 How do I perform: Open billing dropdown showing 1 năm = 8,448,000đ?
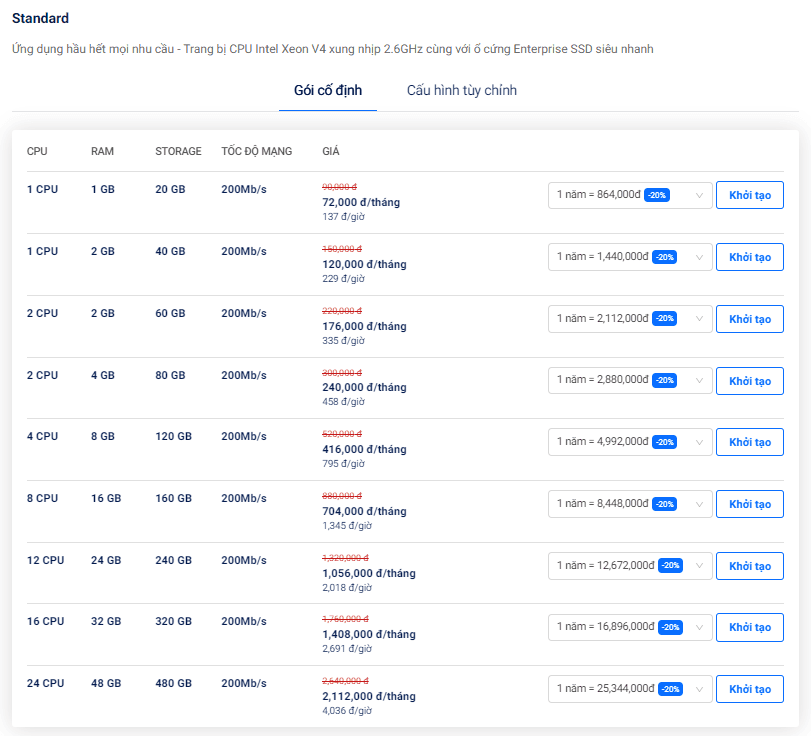[x=630, y=504]
